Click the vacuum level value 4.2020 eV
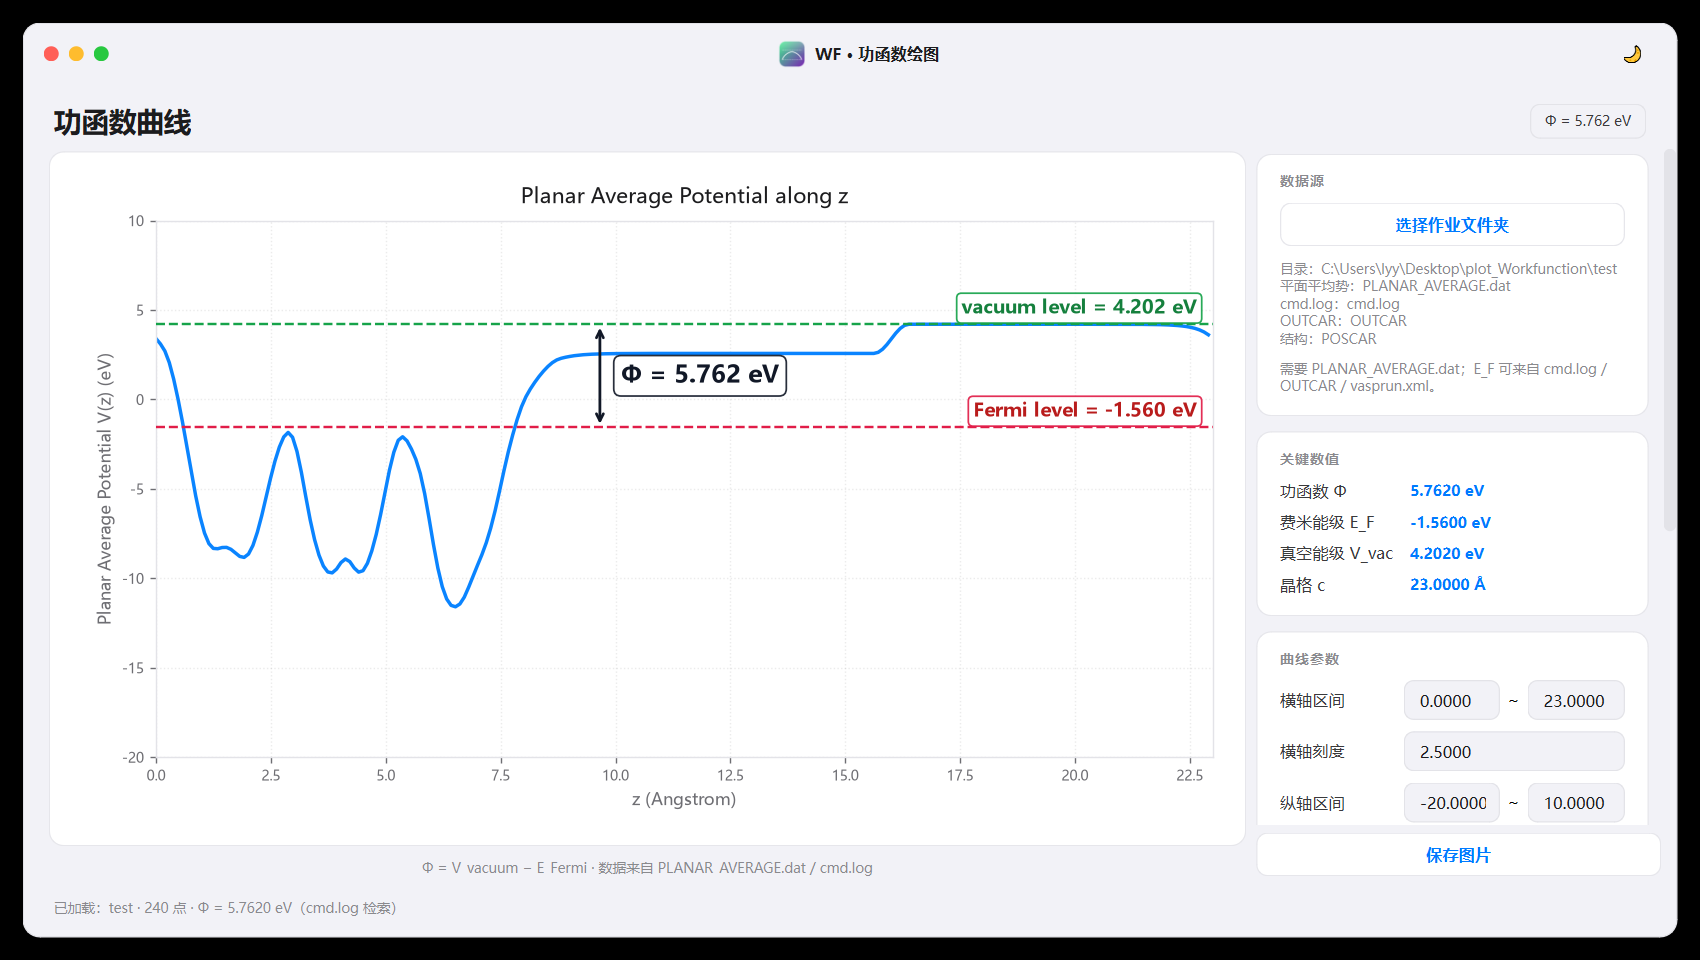This screenshot has height=960, width=1700. (x=1447, y=554)
